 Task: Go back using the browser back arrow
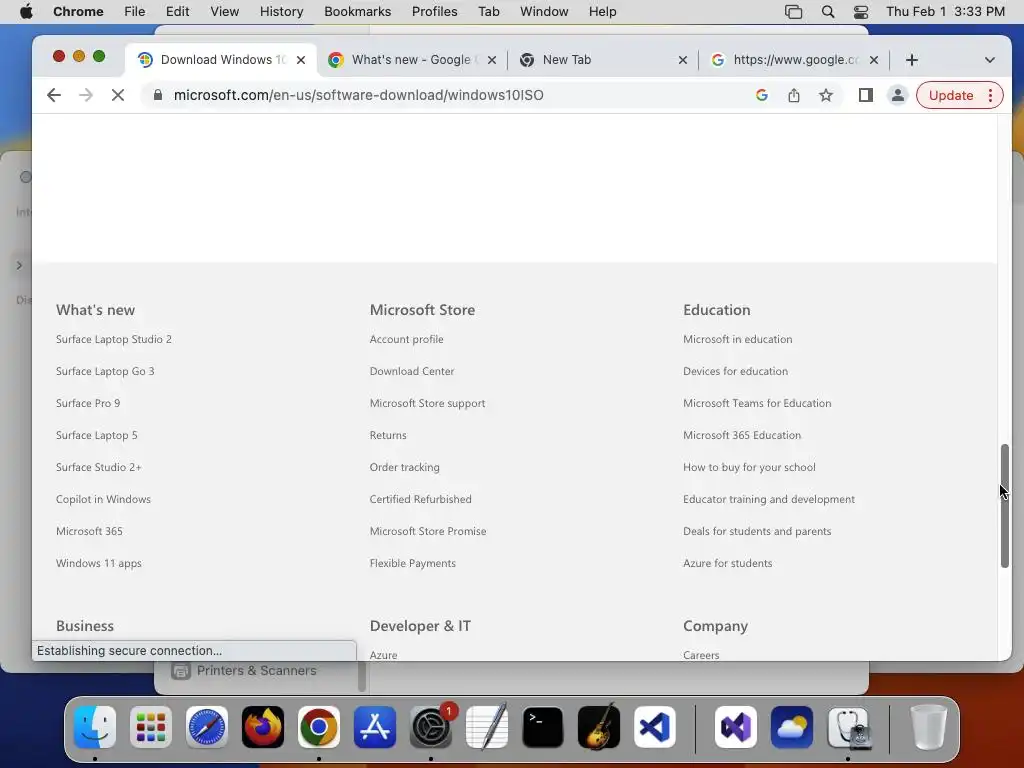click(x=54, y=95)
